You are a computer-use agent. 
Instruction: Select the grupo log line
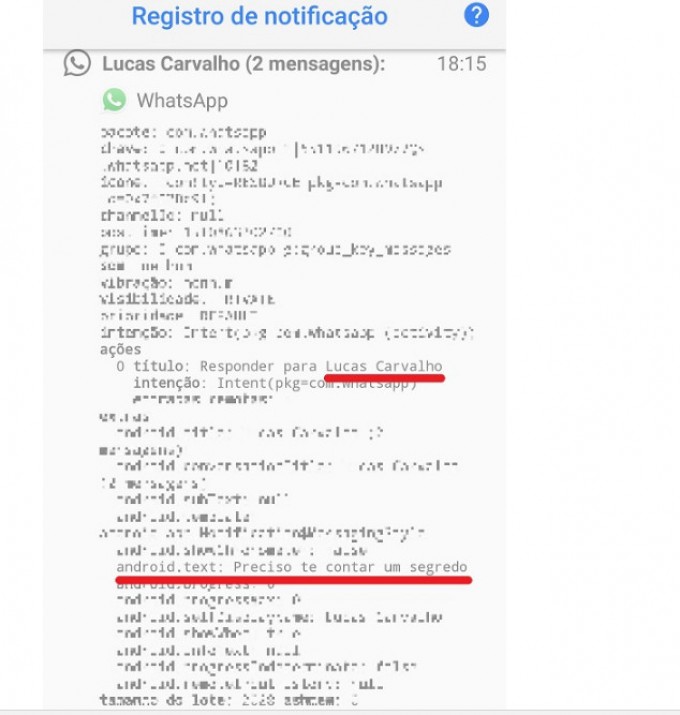275,249
